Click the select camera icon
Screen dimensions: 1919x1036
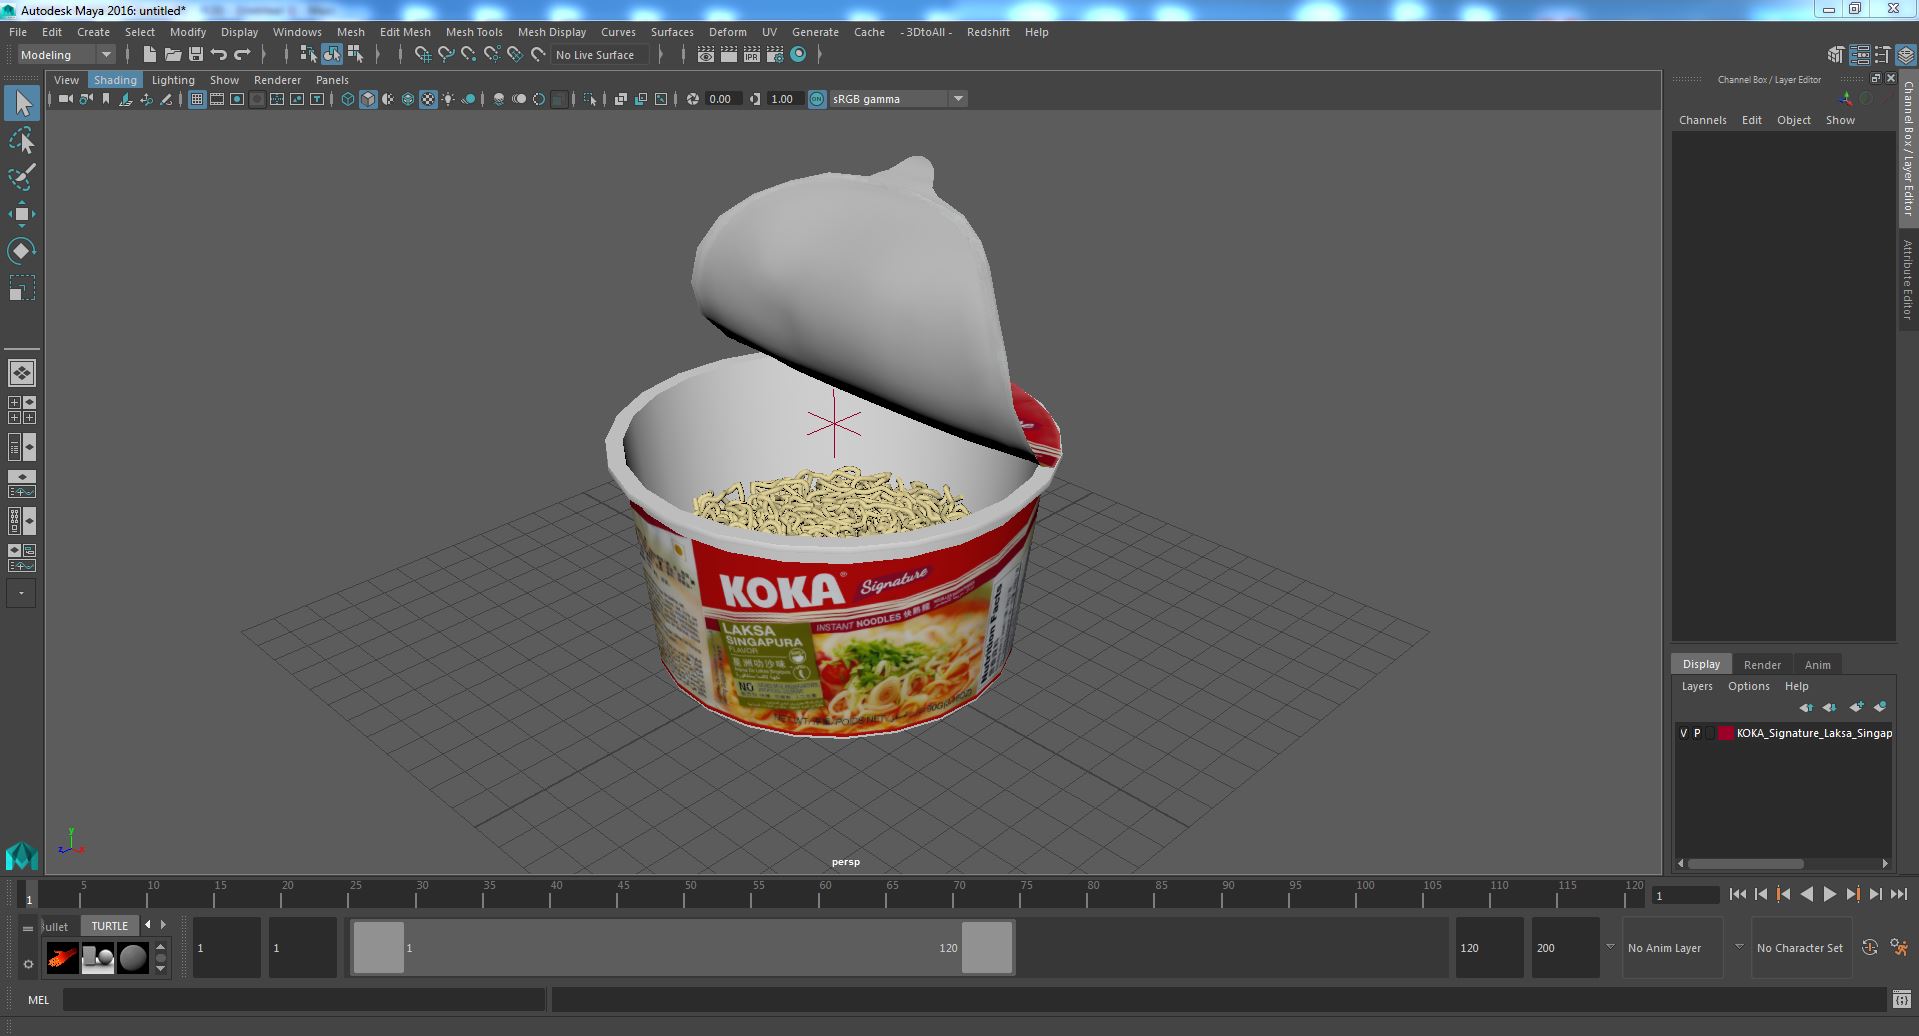(x=65, y=99)
